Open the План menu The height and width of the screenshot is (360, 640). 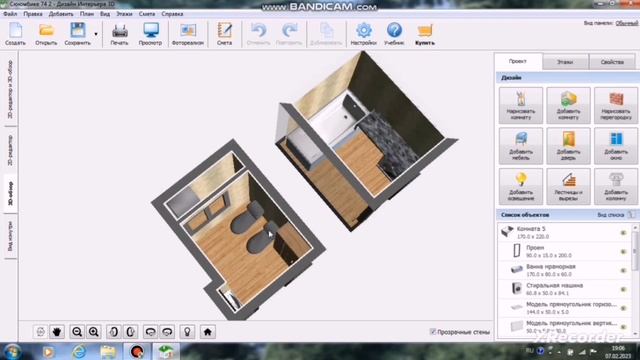pyautogui.click(x=87, y=14)
